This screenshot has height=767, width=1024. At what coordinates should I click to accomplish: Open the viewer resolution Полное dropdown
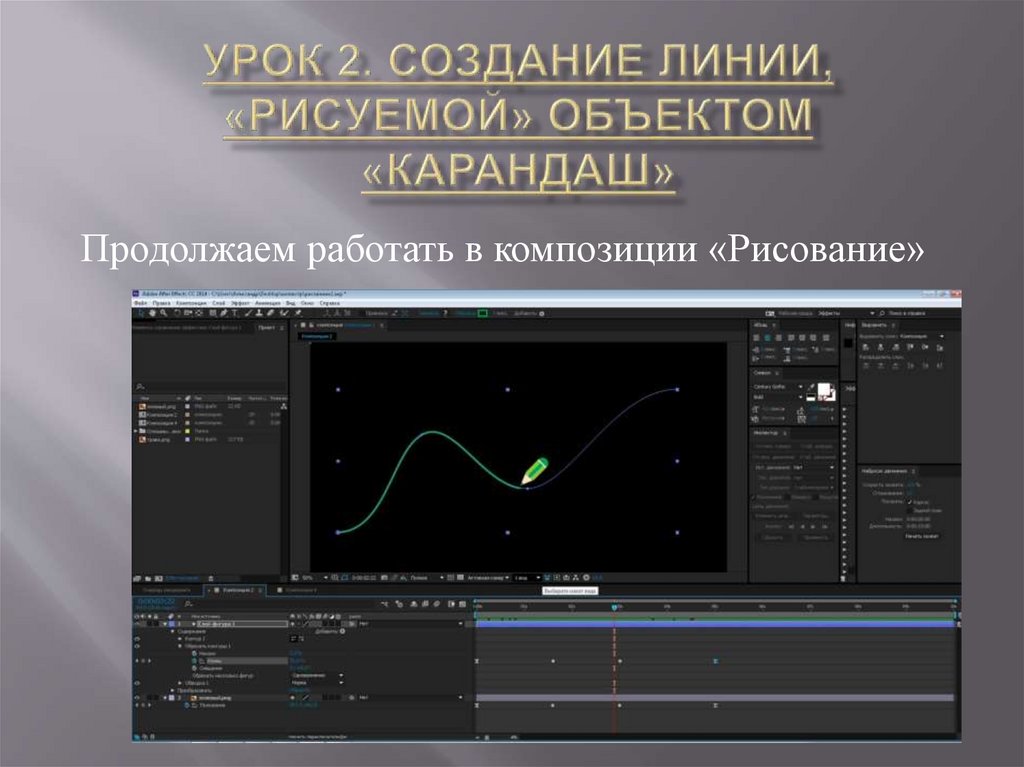coord(426,578)
